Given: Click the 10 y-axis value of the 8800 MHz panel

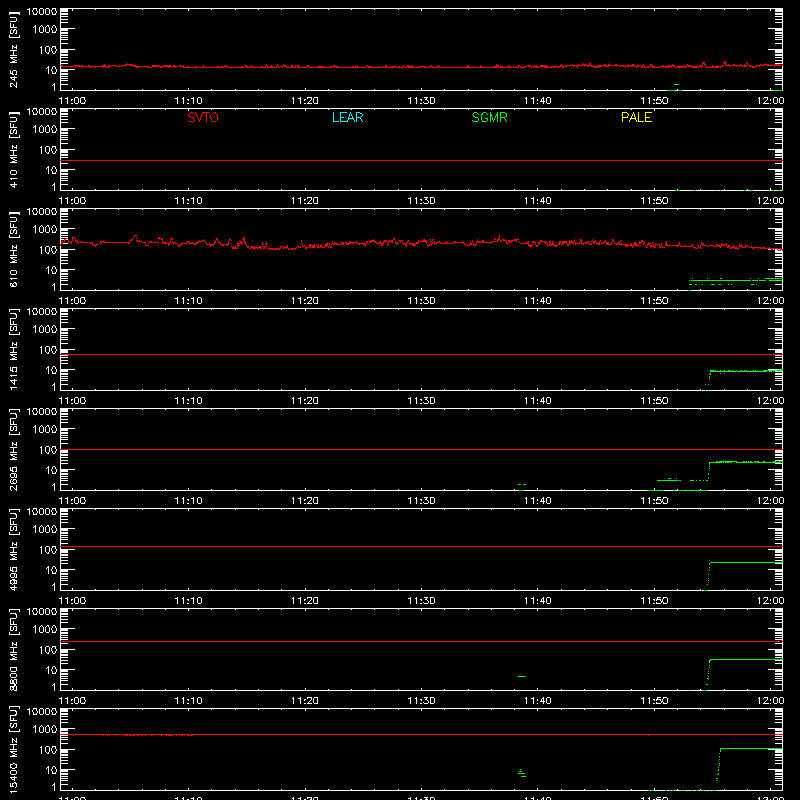Looking at the screenshot, I should 51,670.
